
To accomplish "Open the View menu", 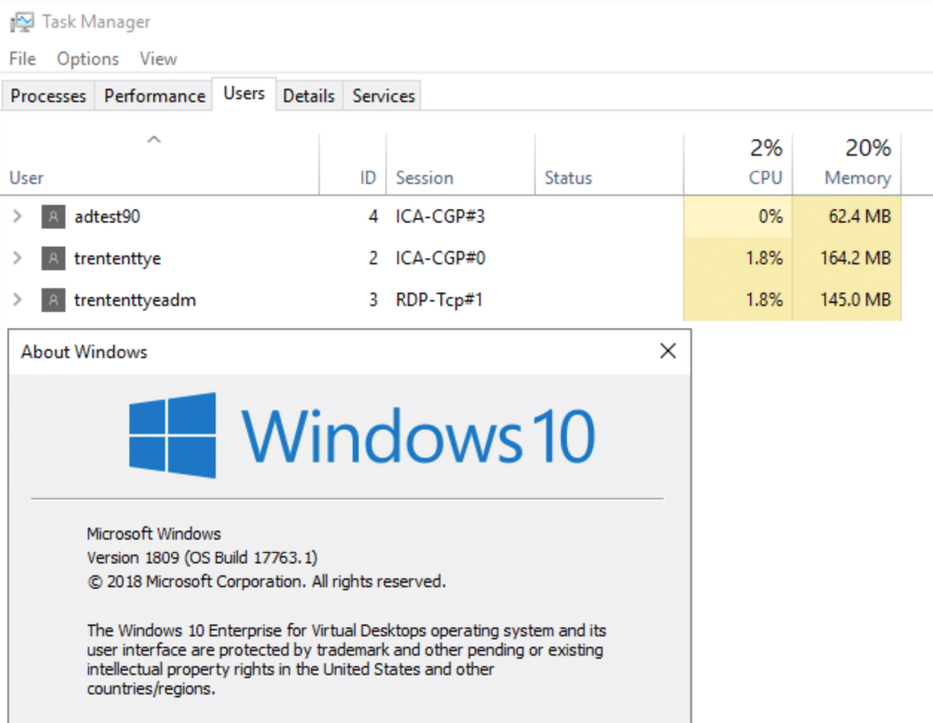I will 158,59.
